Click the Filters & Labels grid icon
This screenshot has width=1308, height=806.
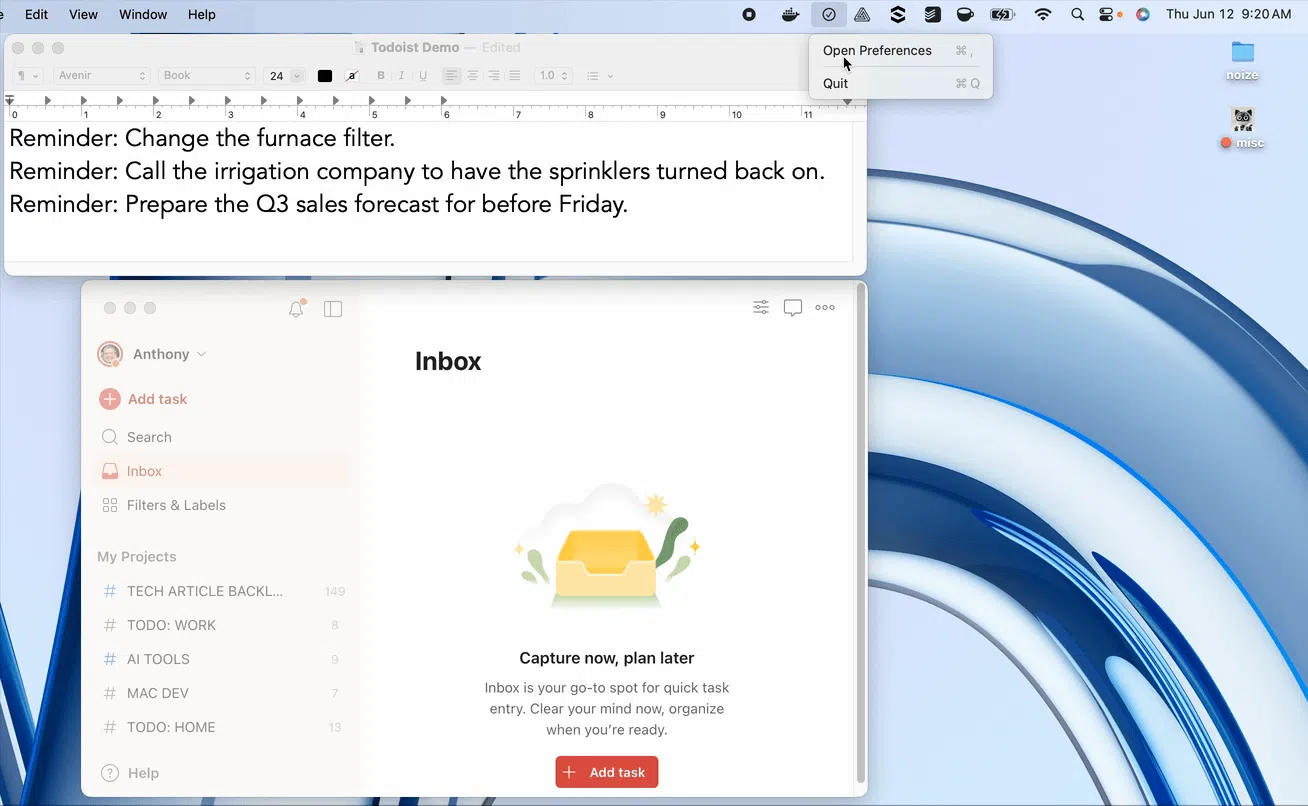point(110,505)
